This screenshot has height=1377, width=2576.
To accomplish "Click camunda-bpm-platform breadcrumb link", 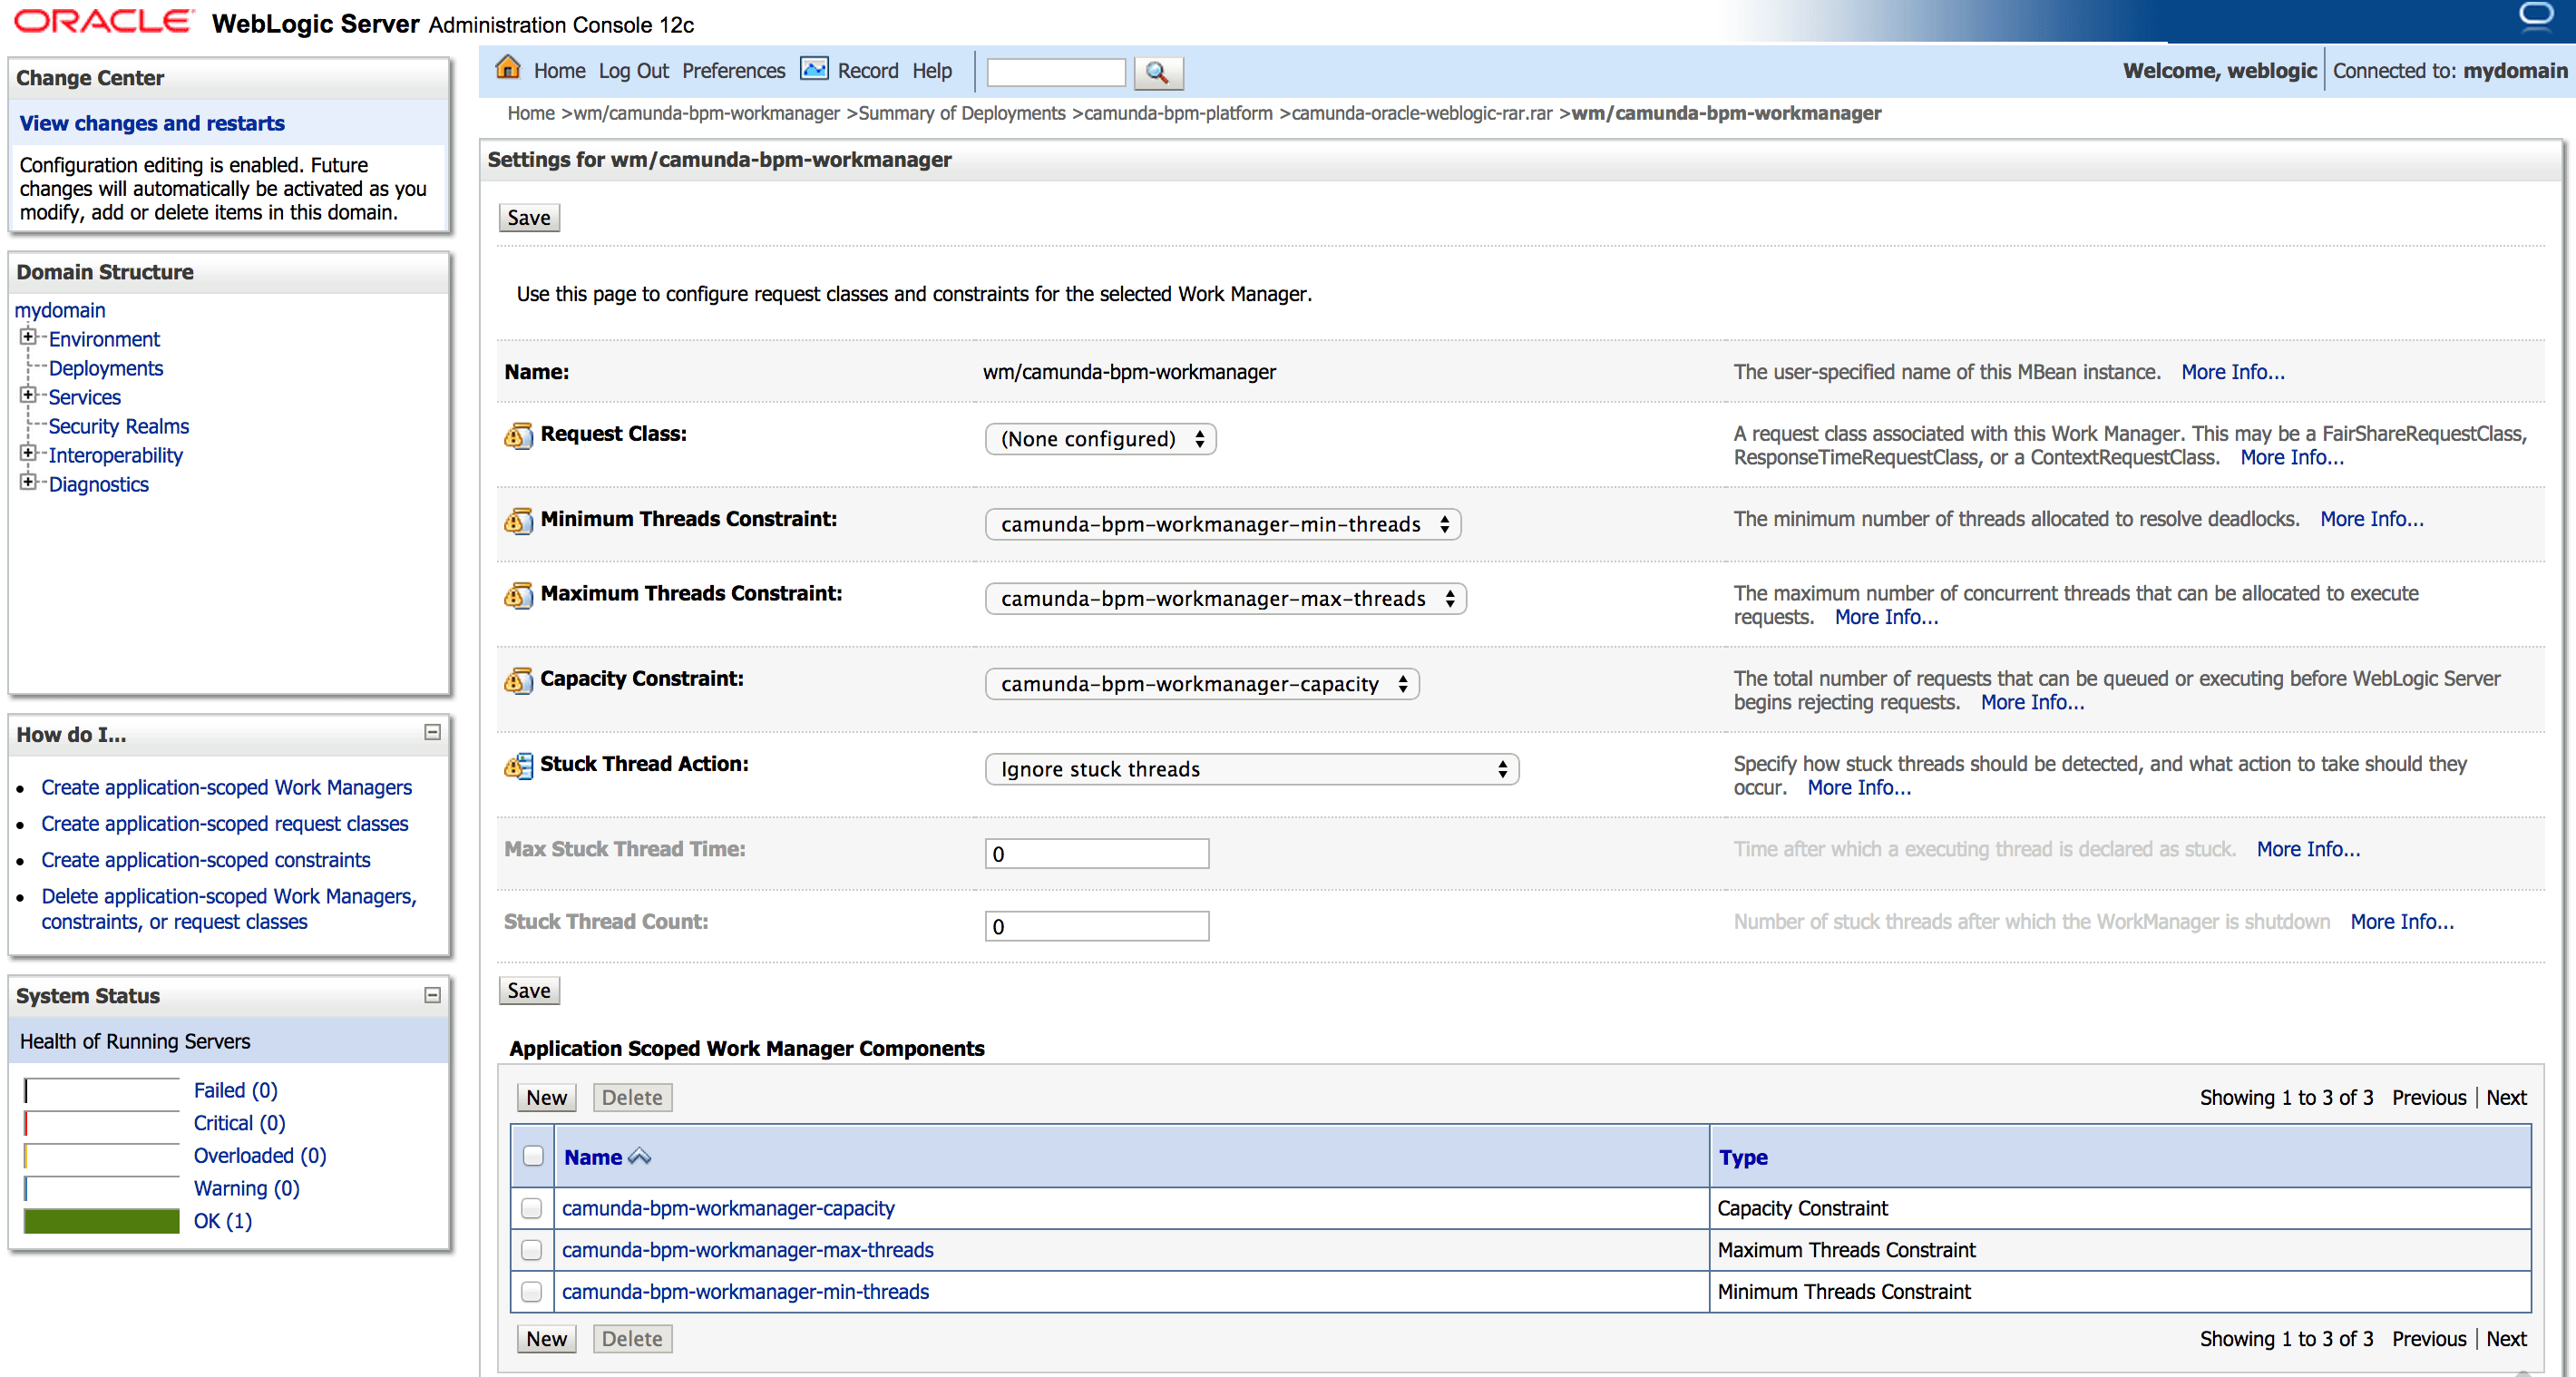I will point(1178,113).
